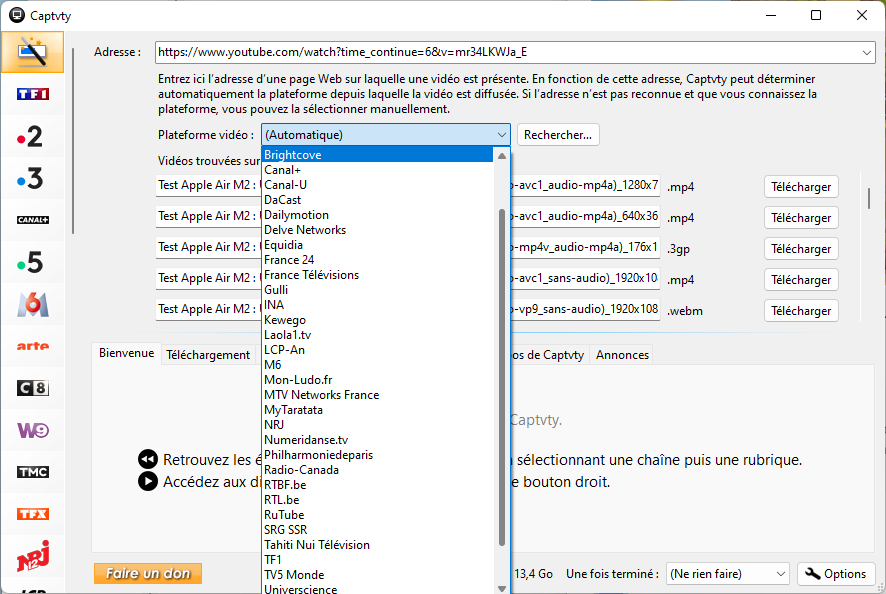Screen dimensions: 886x594
Task: Select the TMC channel icon
Action: (33, 472)
